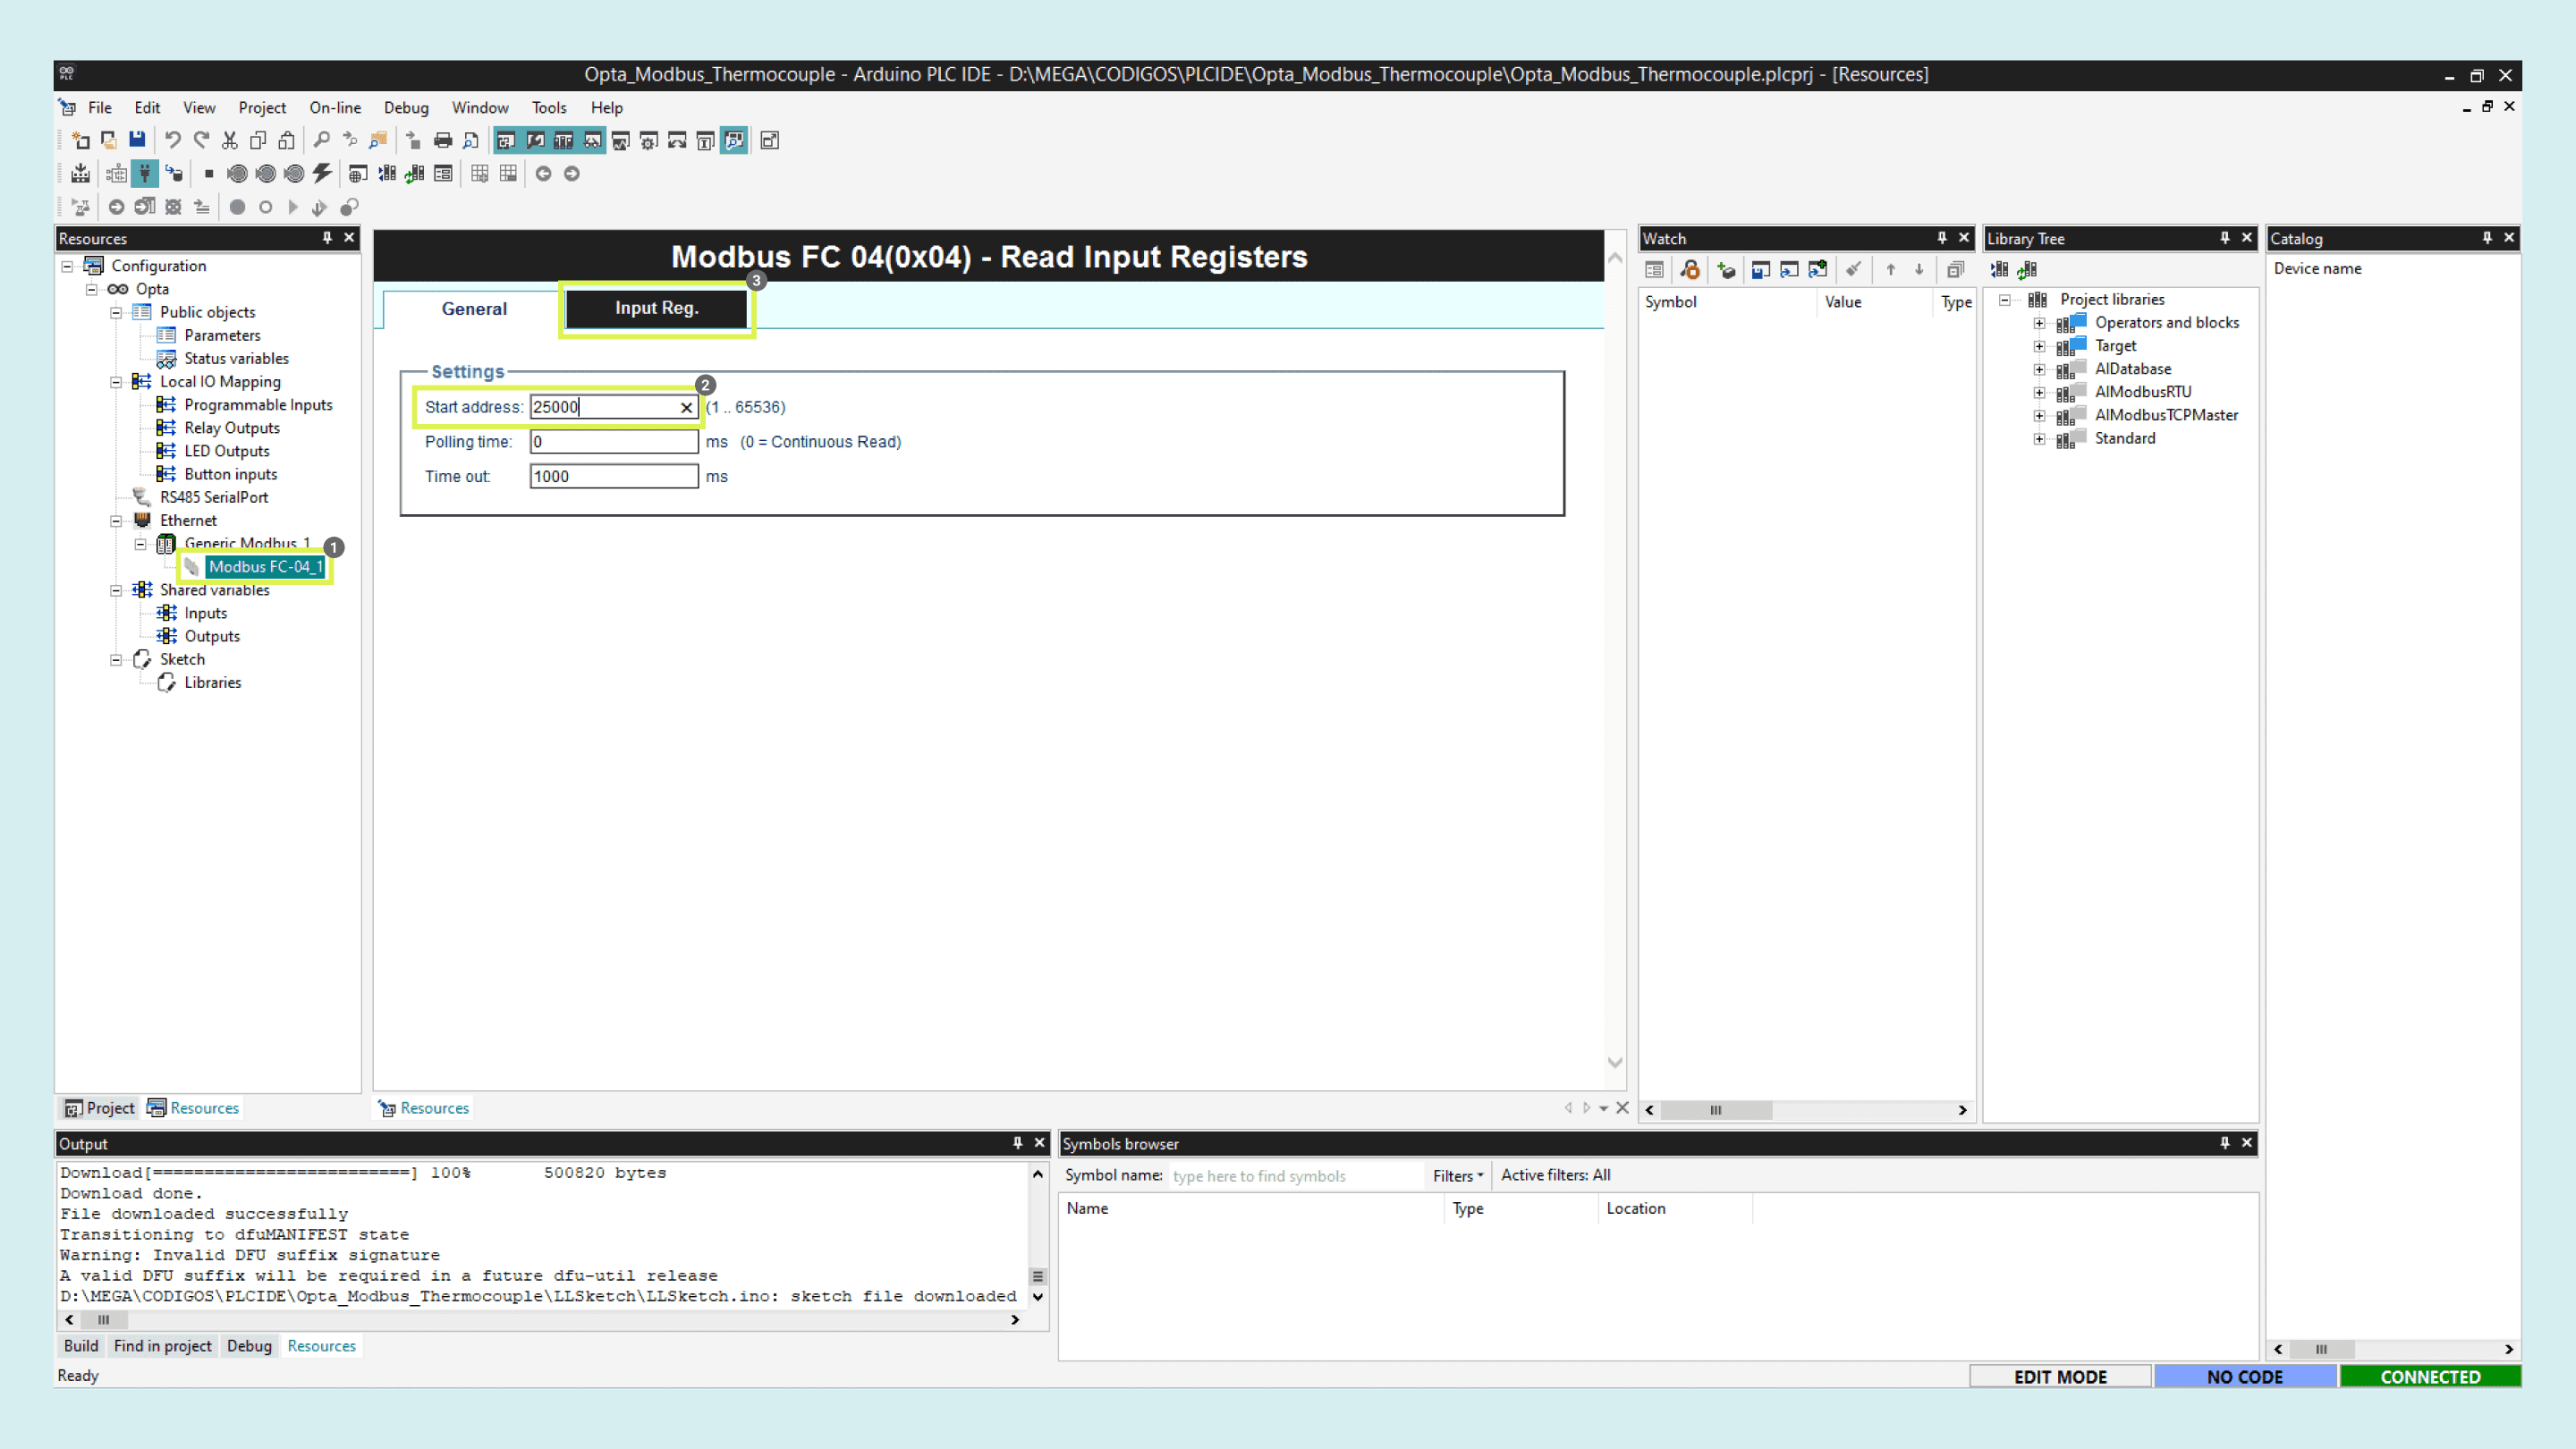Click the Print icon in toolbar

[443, 140]
